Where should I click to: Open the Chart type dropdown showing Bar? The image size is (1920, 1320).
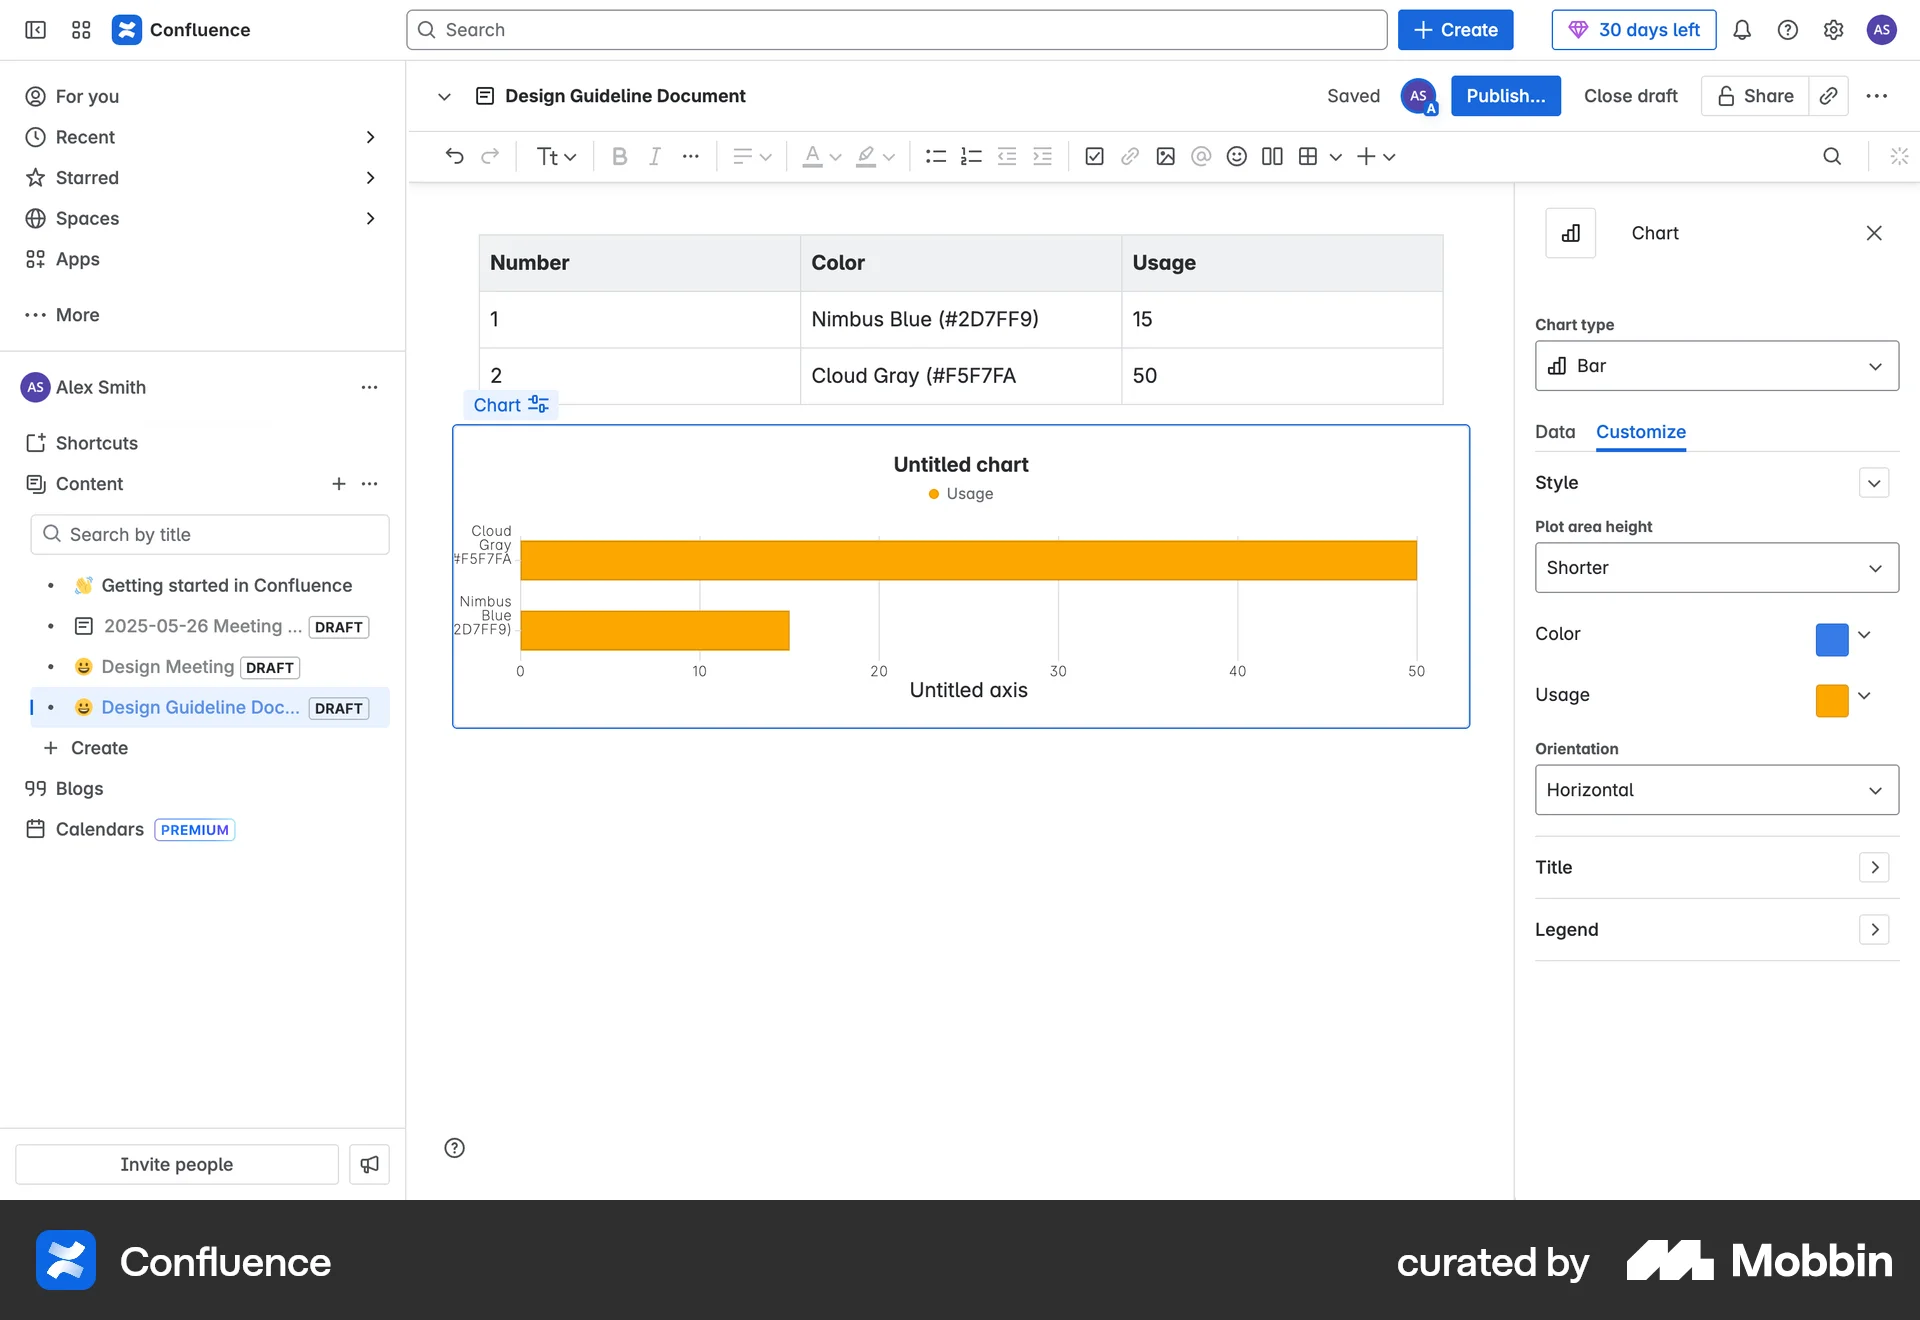[1715, 366]
